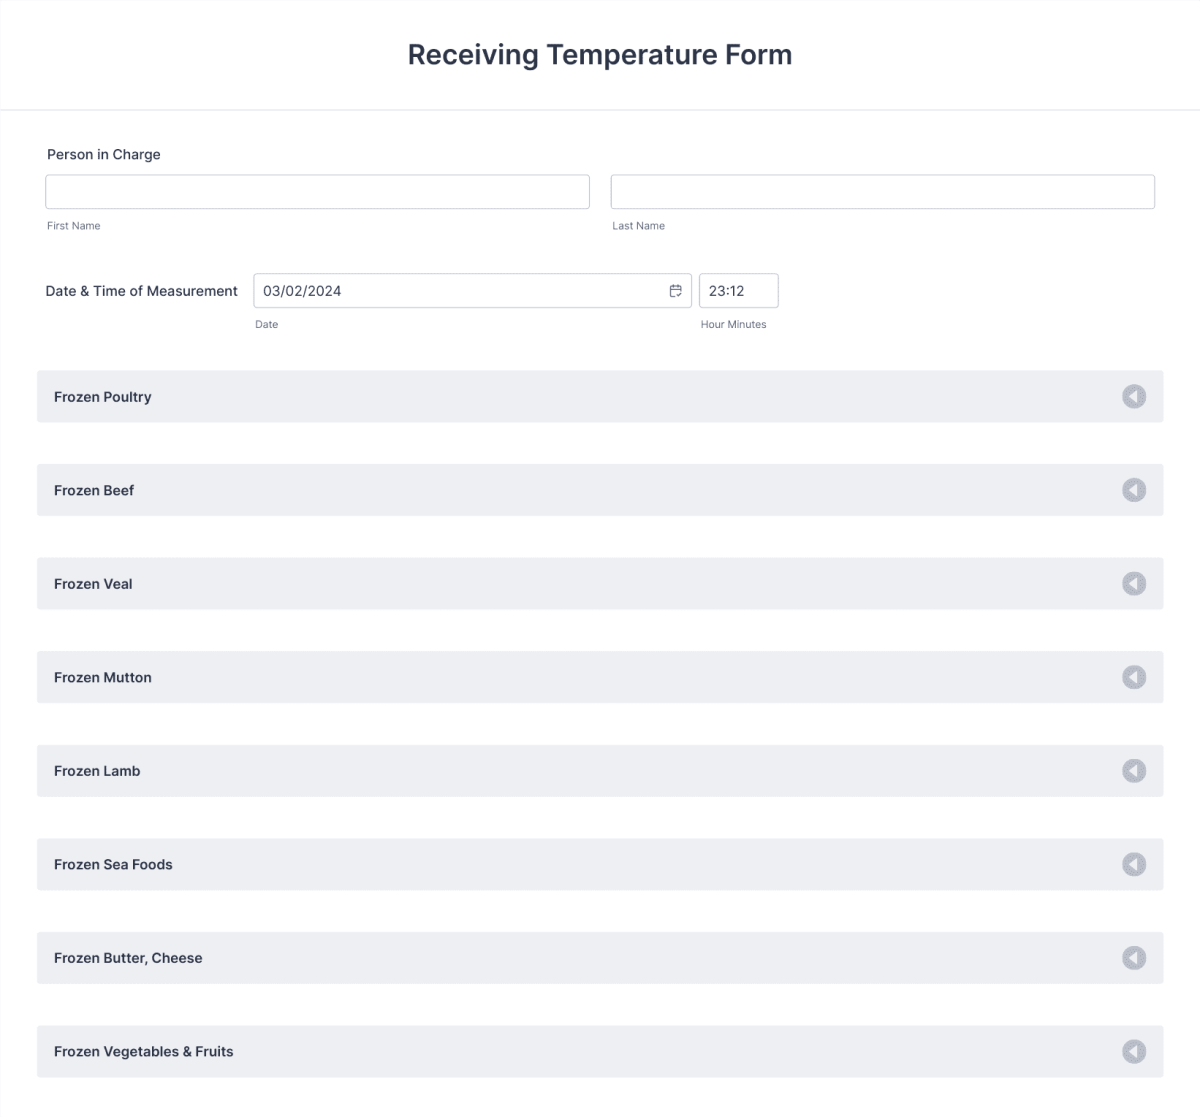Collapse the Frozen Poultry section arrow

click(1134, 396)
